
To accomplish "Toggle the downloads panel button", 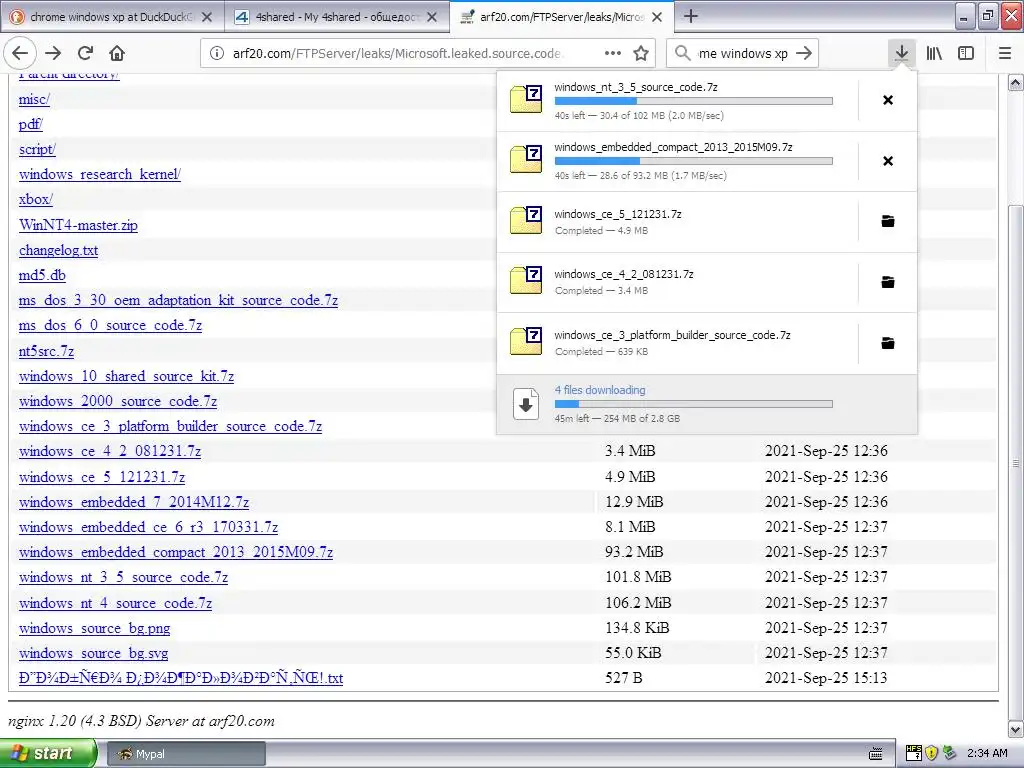I will pos(902,54).
